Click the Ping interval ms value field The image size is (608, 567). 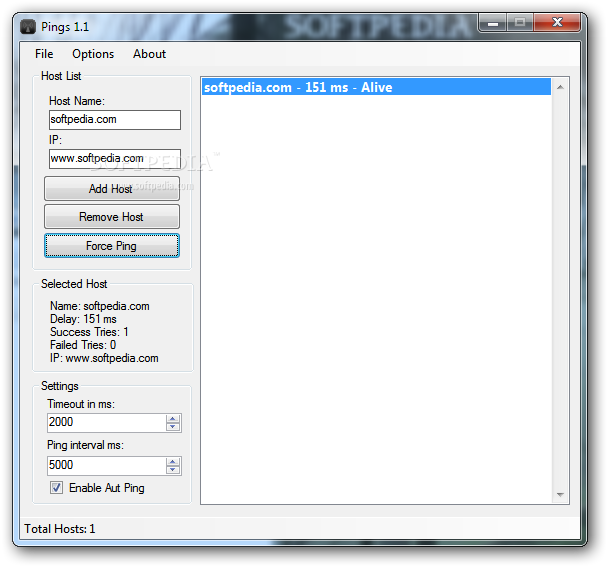[x=107, y=465]
